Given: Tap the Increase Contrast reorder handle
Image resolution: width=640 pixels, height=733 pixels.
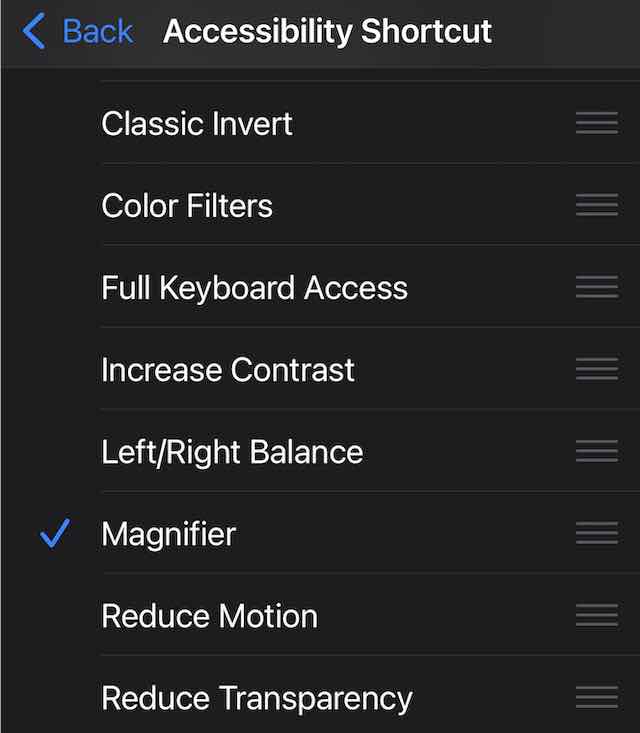Looking at the screenshot, I should click(x=596, y=369).
